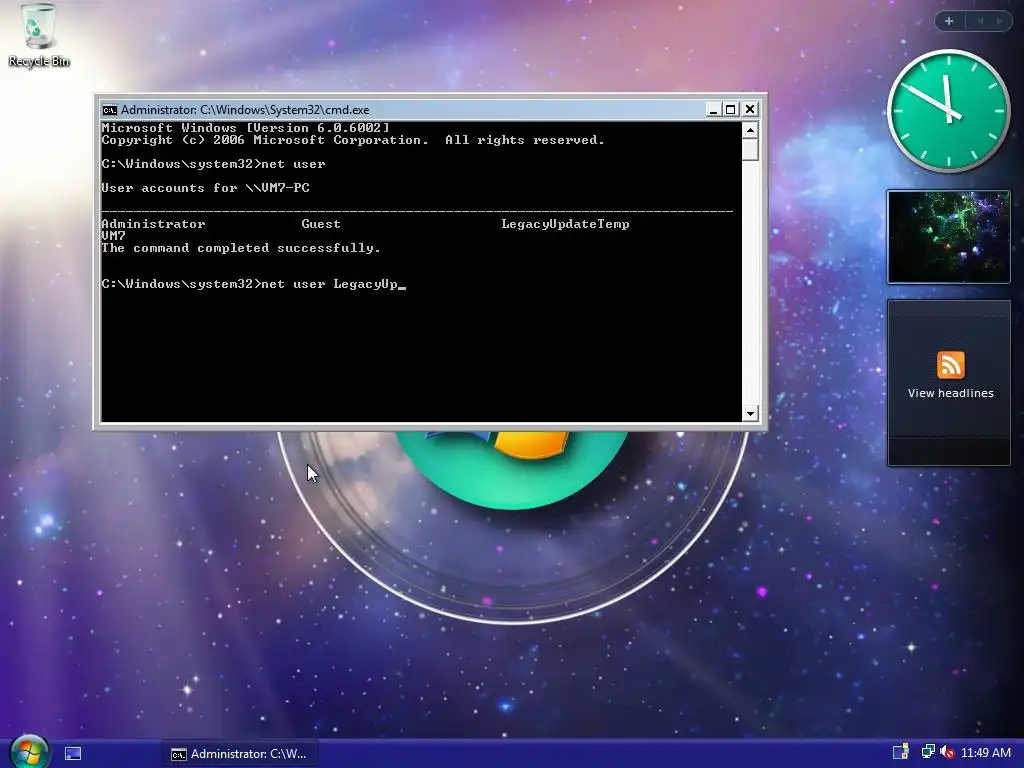Open the Recycle Bin desktop icon
This screenshot has height=768, width=1024.
click(x=39, y=36)
